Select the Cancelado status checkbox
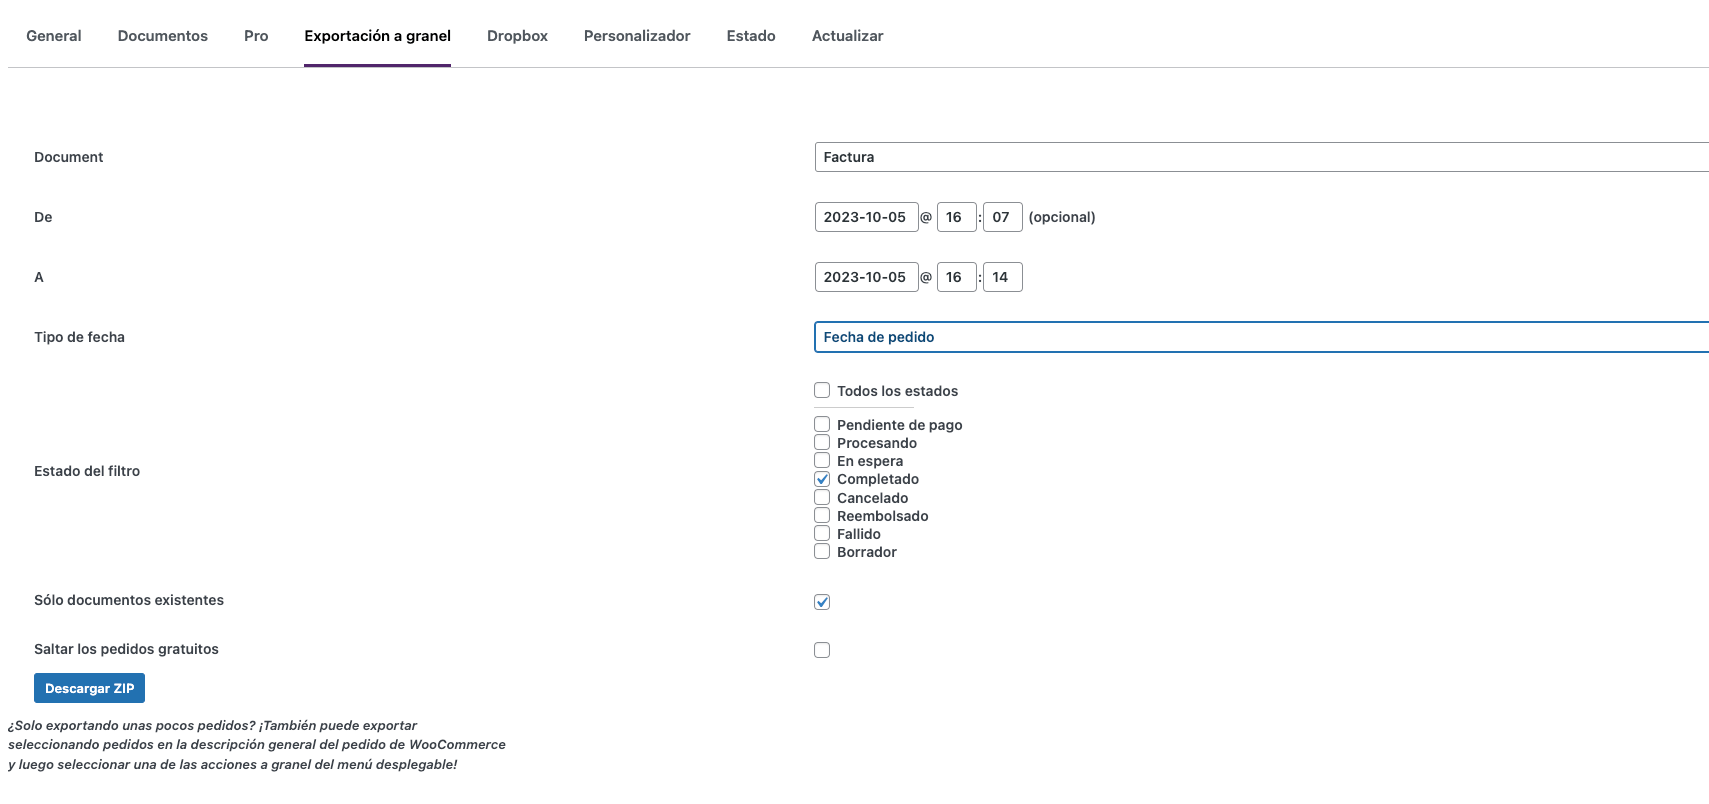This screenshot has width=1709, height=804. click(x=822, y=497)
